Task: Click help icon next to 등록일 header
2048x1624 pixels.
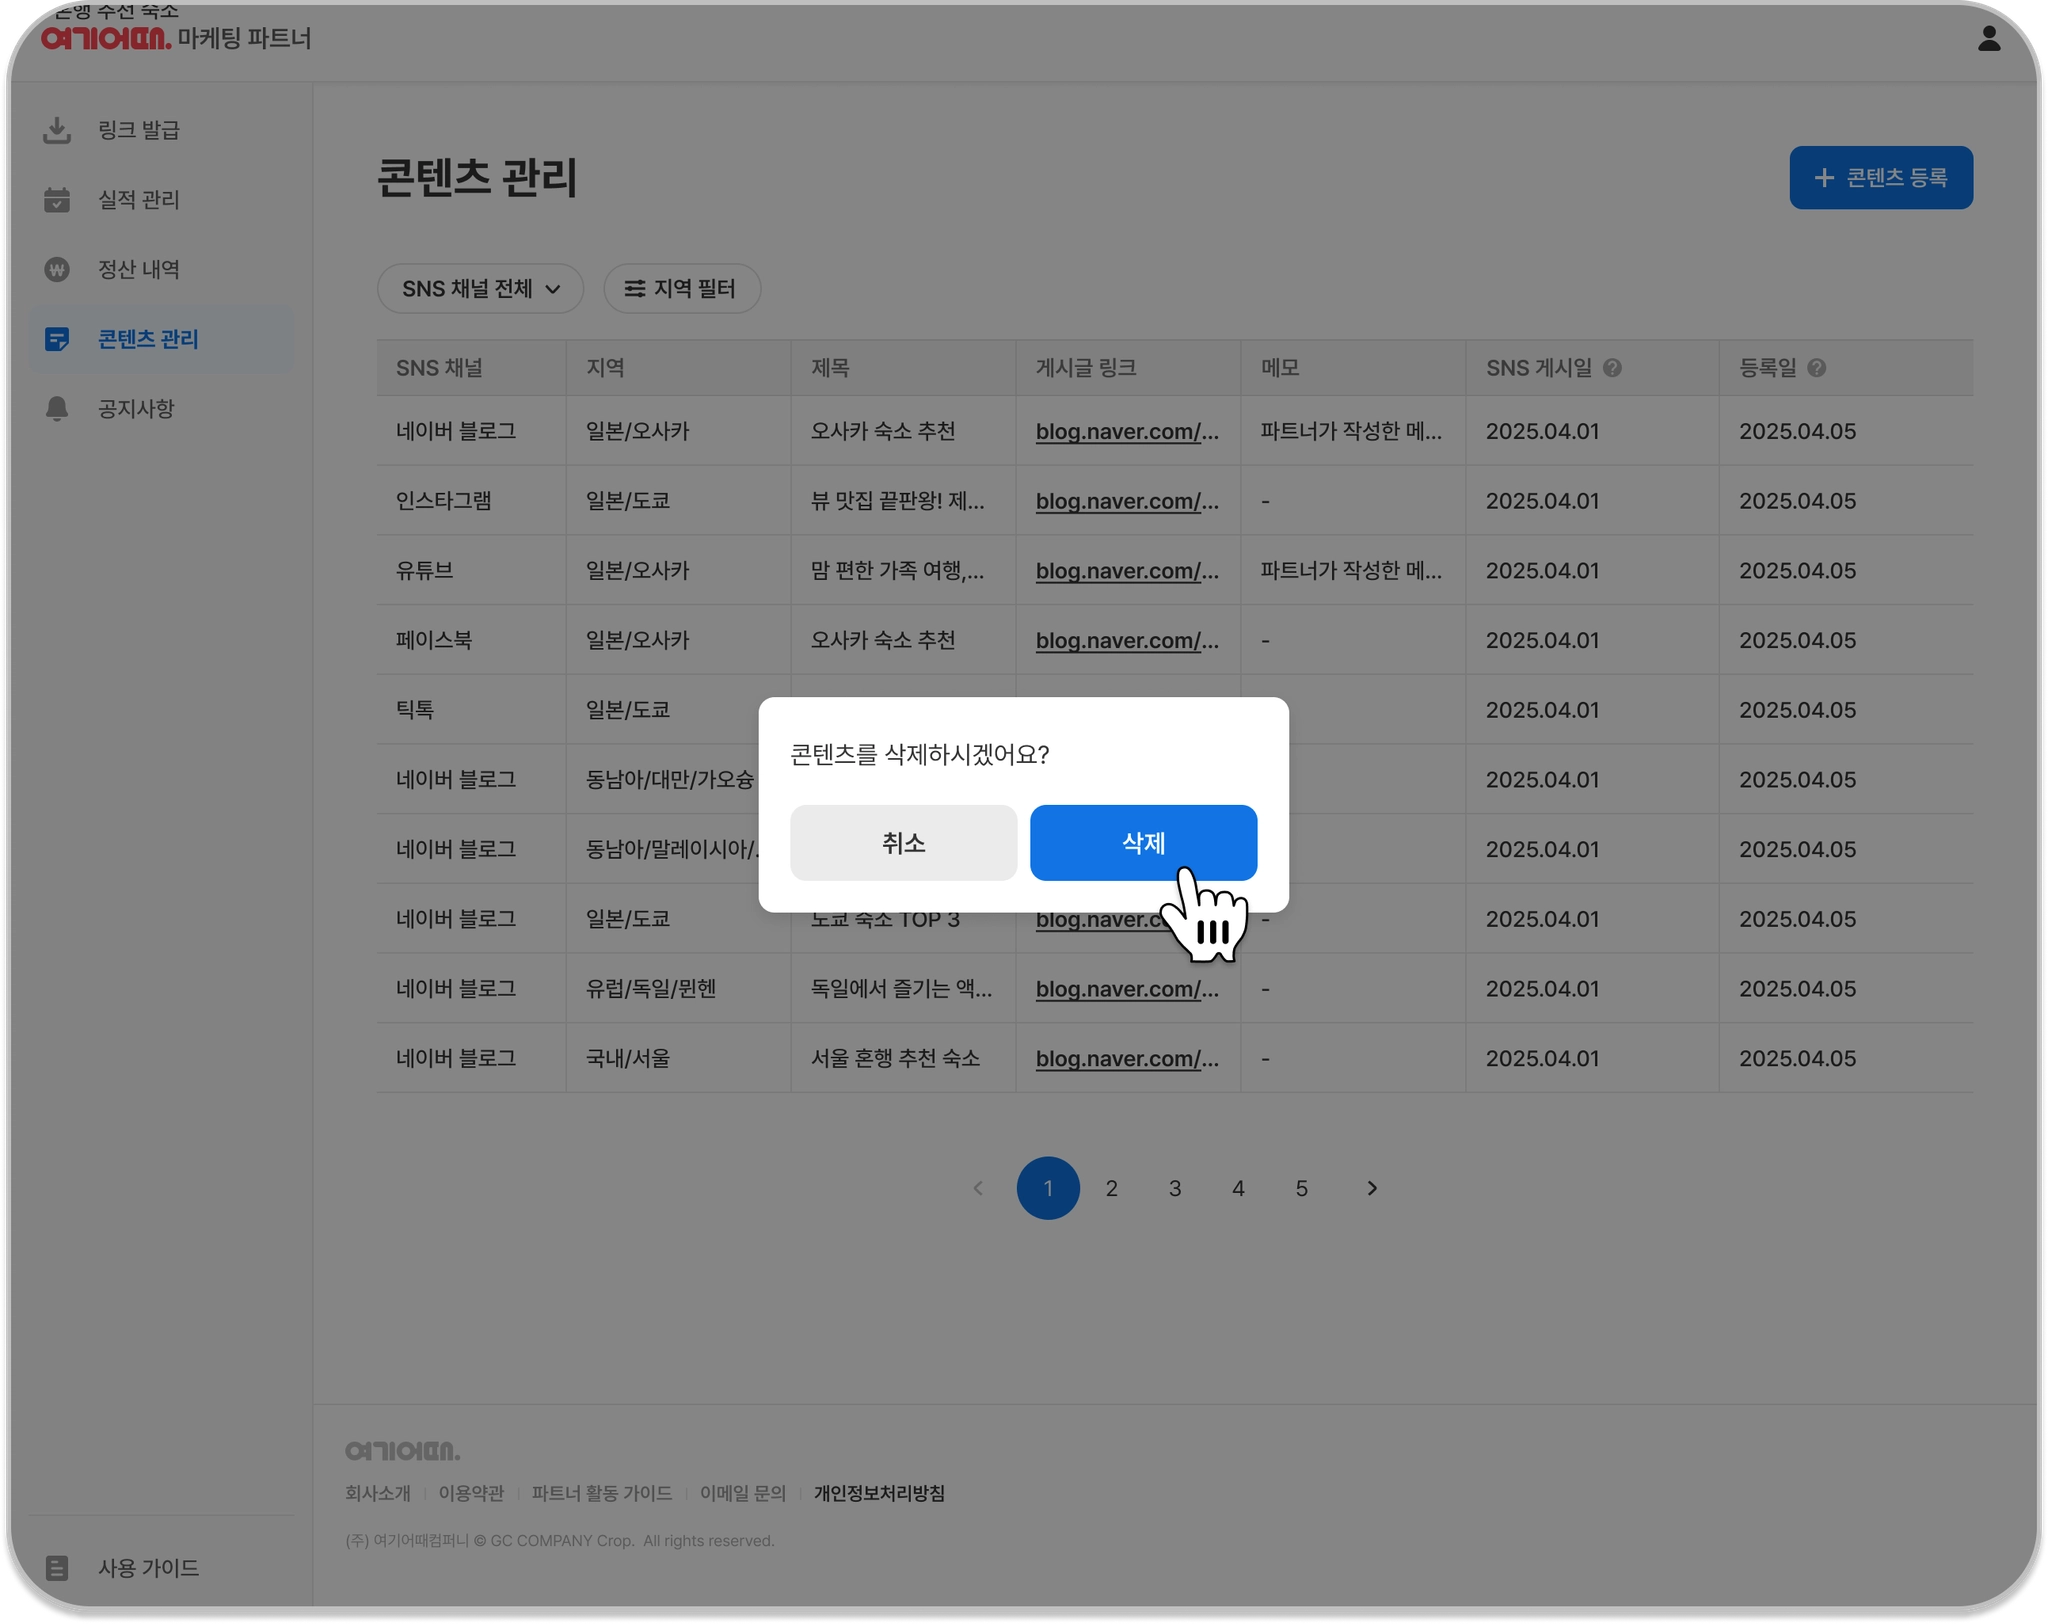Action: coord(1817,368)
